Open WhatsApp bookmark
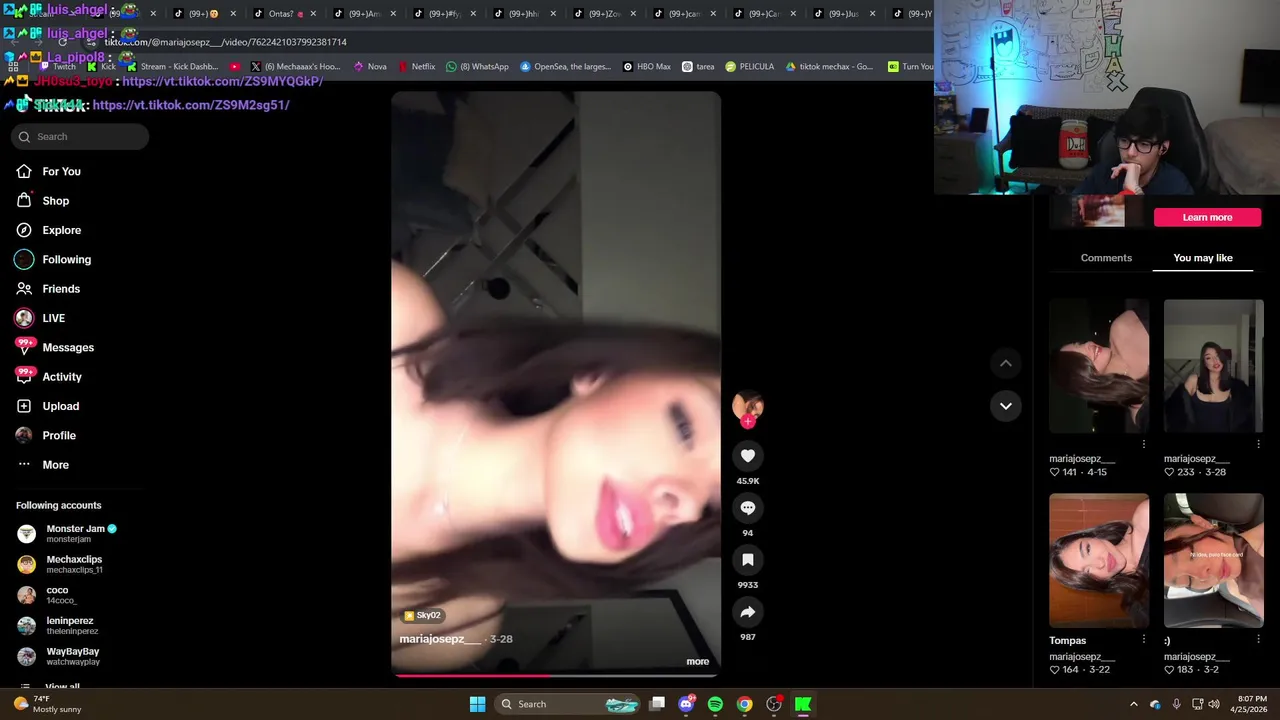 (477, 67)
